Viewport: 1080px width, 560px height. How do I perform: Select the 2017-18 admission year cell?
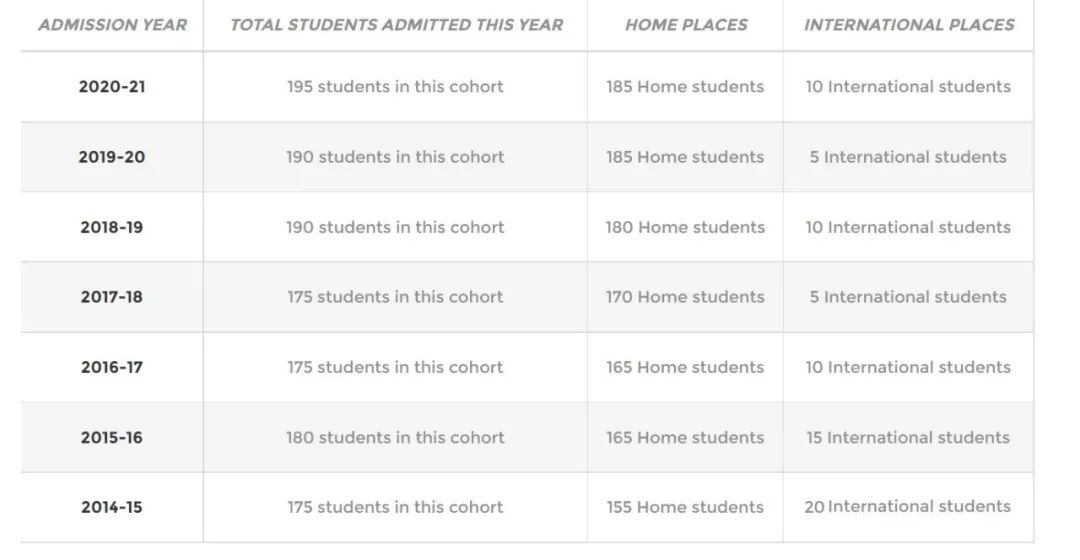pos(112,297)
